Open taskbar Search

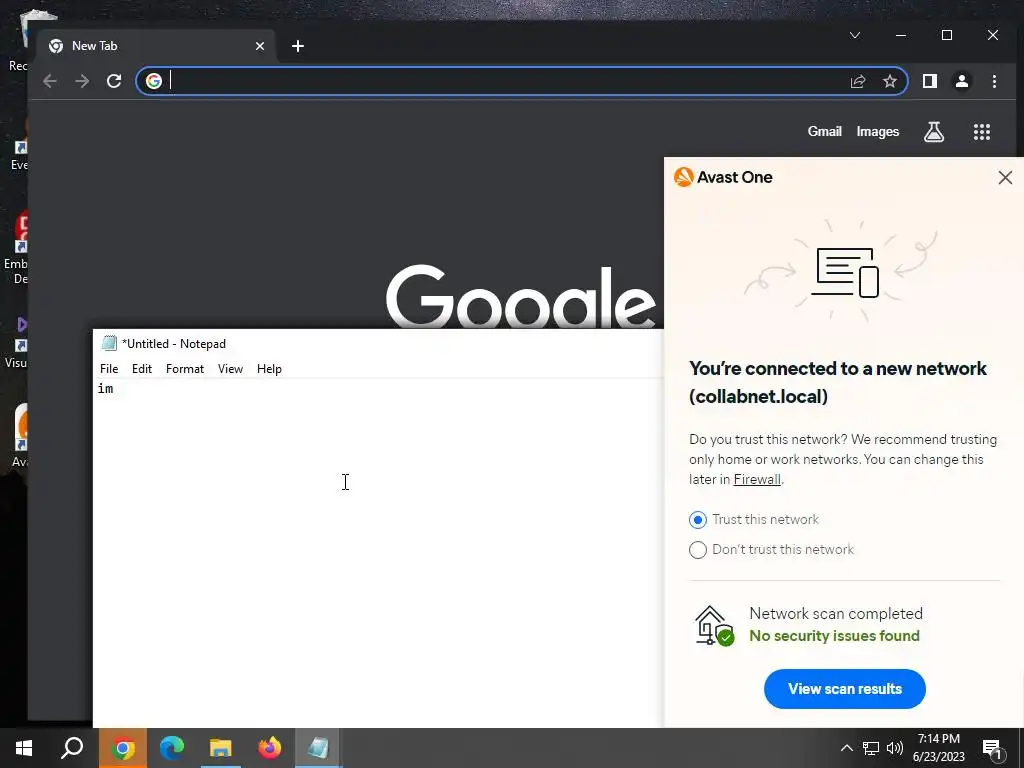coord(72,748)
